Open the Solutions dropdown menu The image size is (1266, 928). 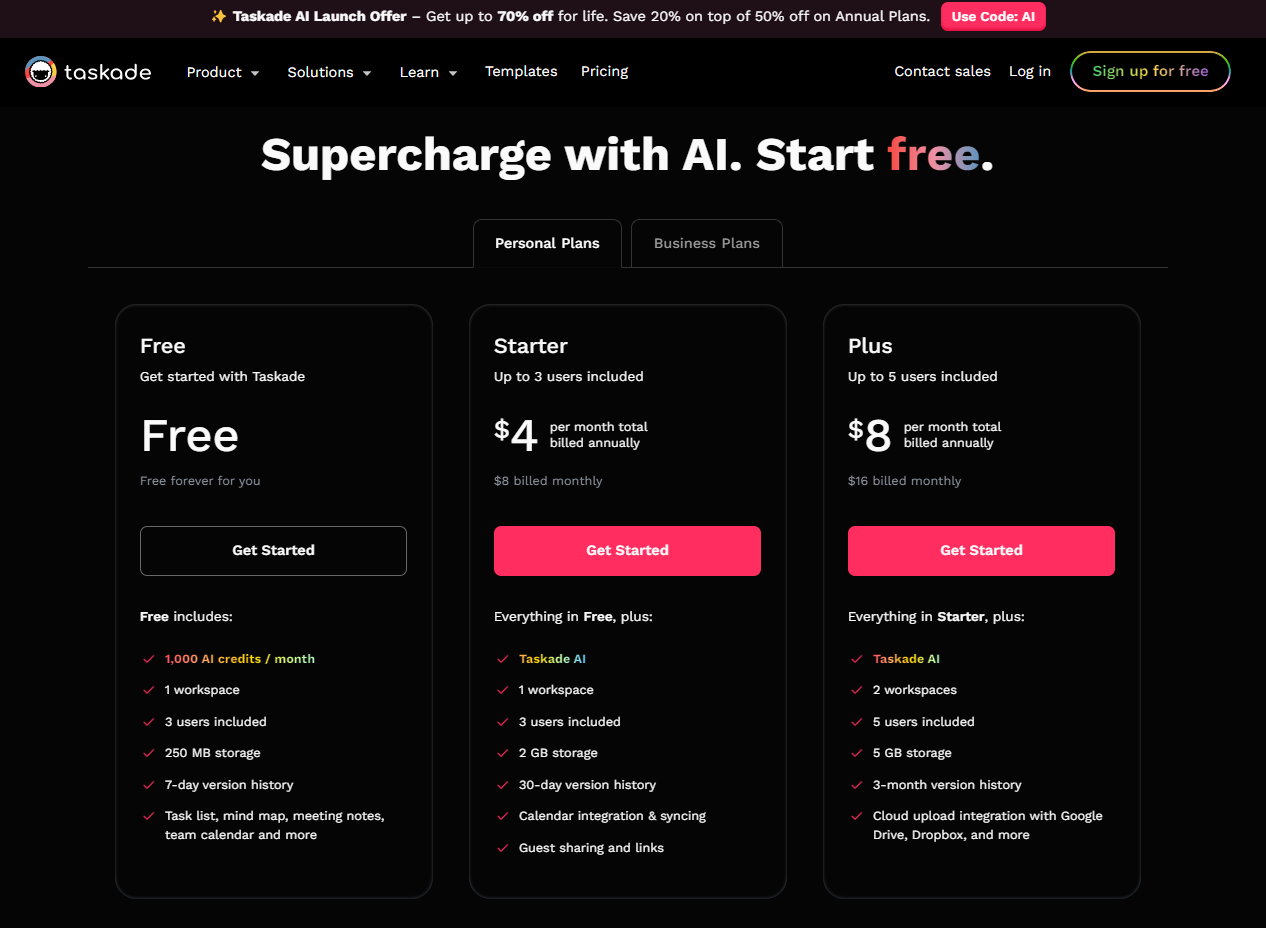coord(329,72)
